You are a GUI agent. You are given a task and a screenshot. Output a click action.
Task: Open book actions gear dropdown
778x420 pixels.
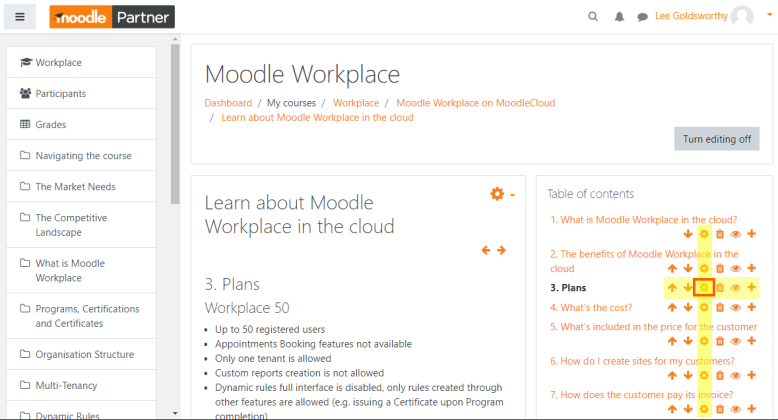click(x=502, y=194)
